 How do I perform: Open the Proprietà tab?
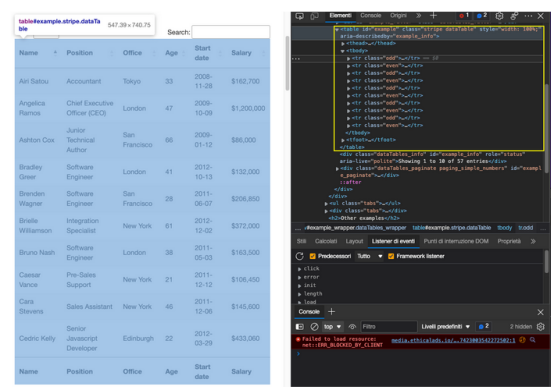(509, 241)
